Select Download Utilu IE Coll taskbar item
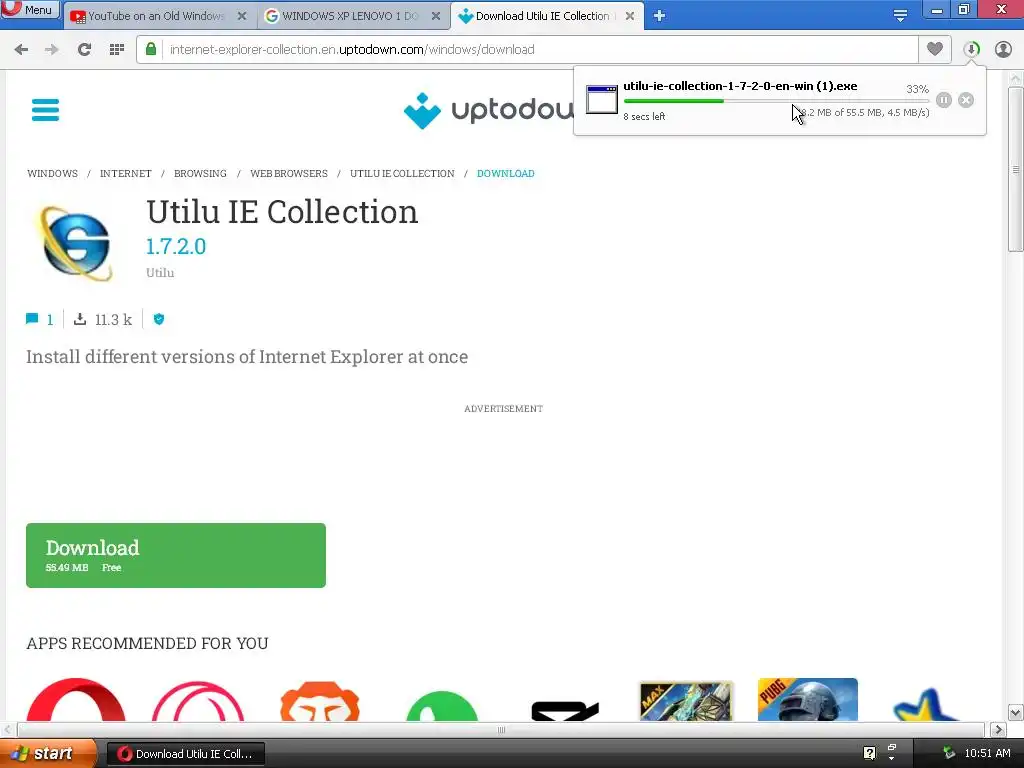Screen dimensions: 1024x768 [x=186, y=754]
